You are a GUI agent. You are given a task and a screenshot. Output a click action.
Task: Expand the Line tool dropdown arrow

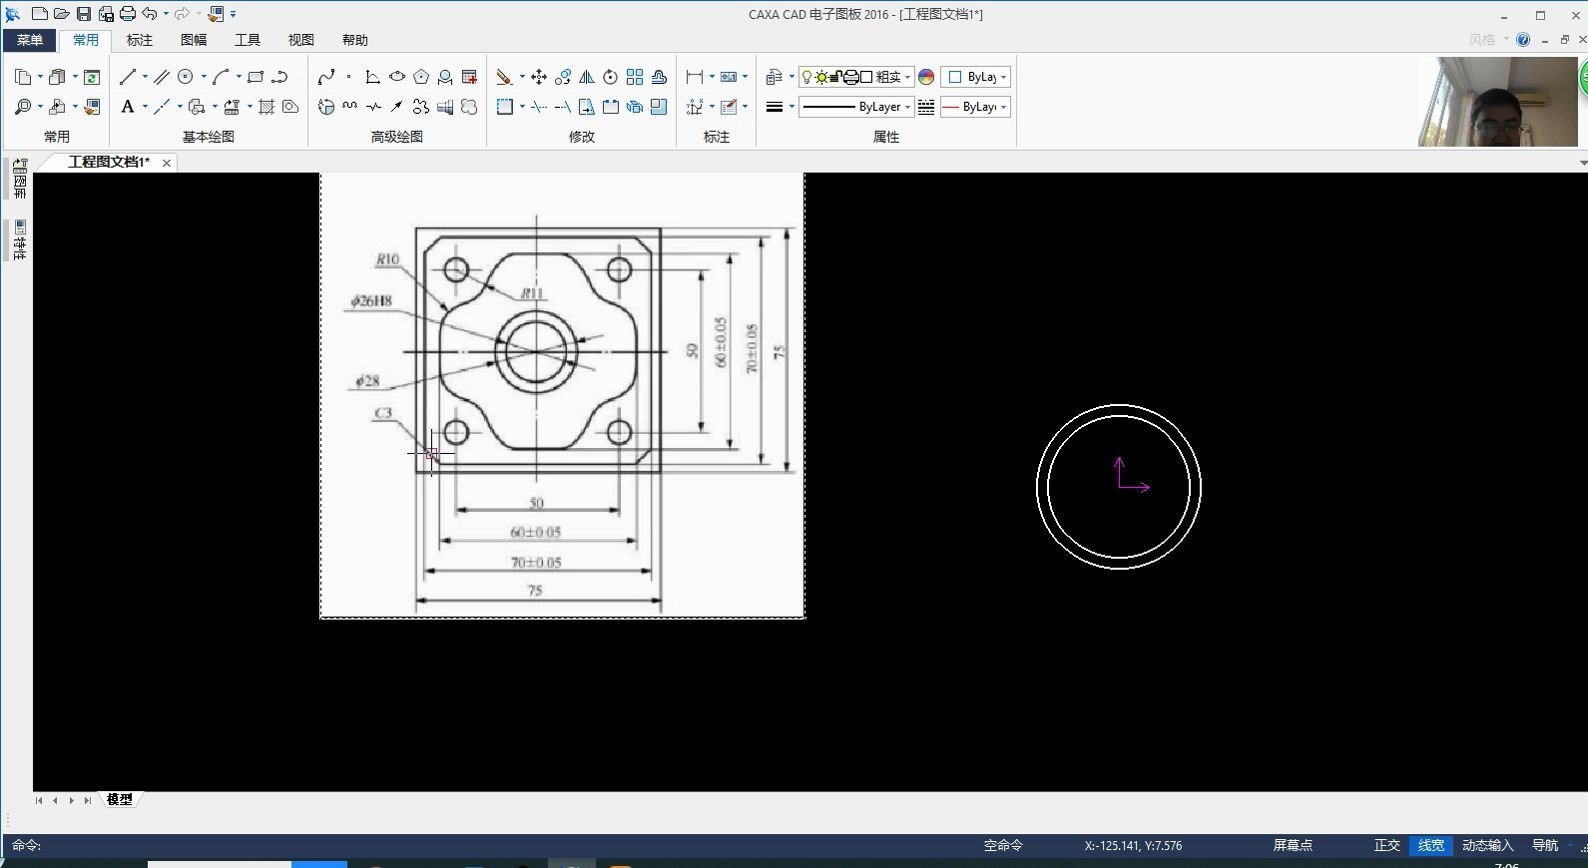pyautogui.click(x=145, y=77)
